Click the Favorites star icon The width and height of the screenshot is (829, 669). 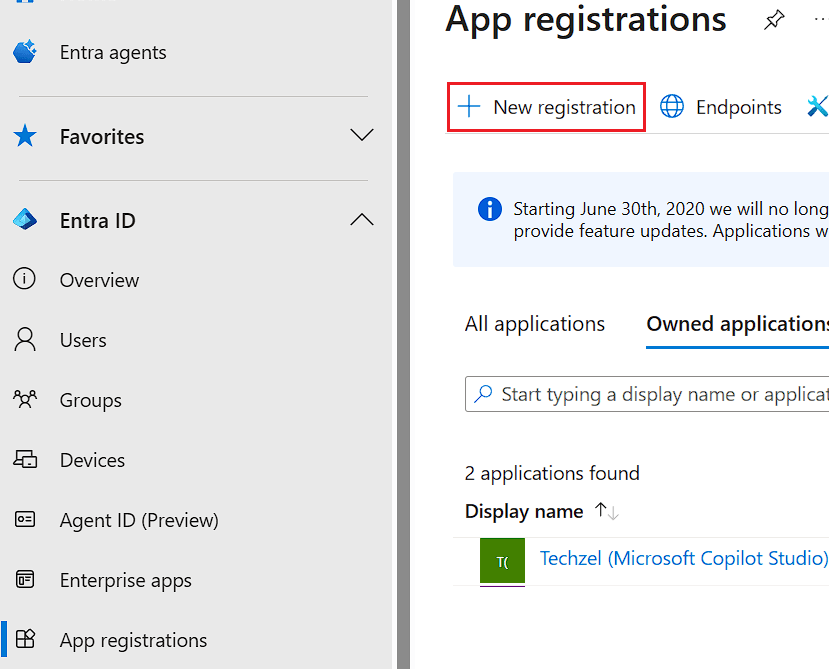click(25, 136)
